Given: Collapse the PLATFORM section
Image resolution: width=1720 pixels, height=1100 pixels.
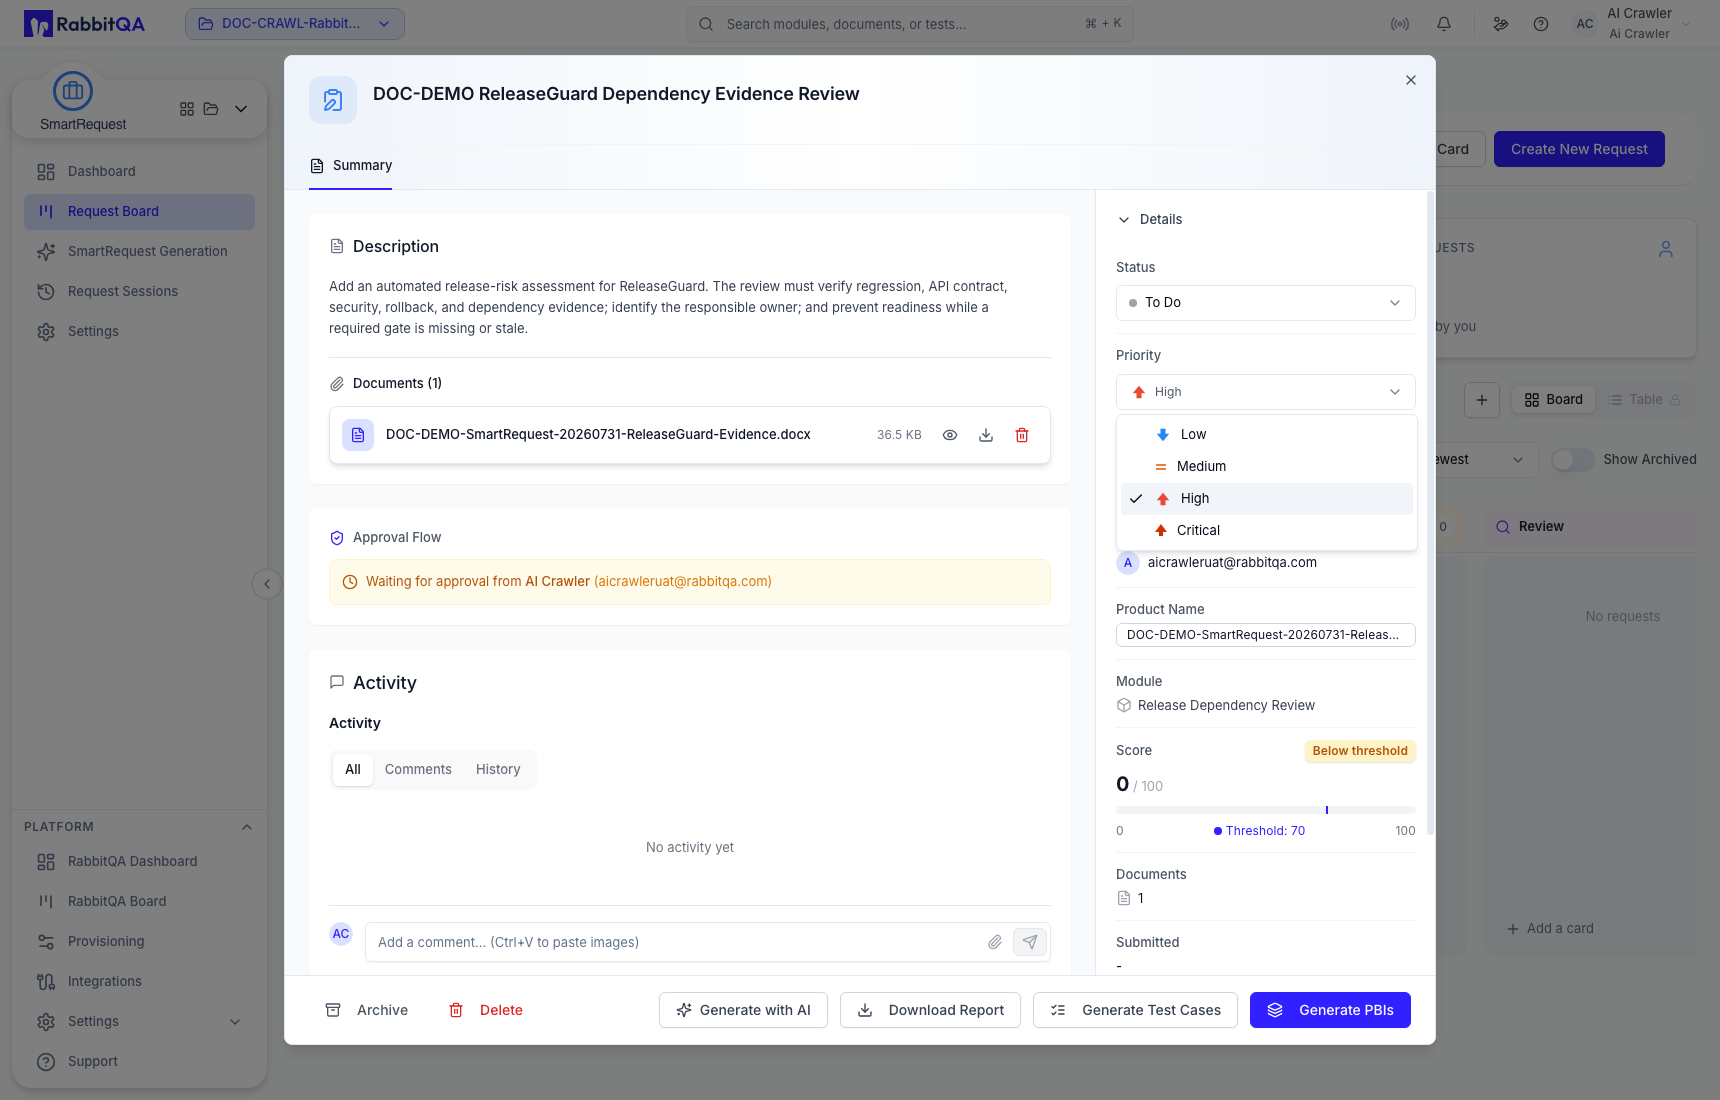Looking at the screenshot, I should [247, 827].
